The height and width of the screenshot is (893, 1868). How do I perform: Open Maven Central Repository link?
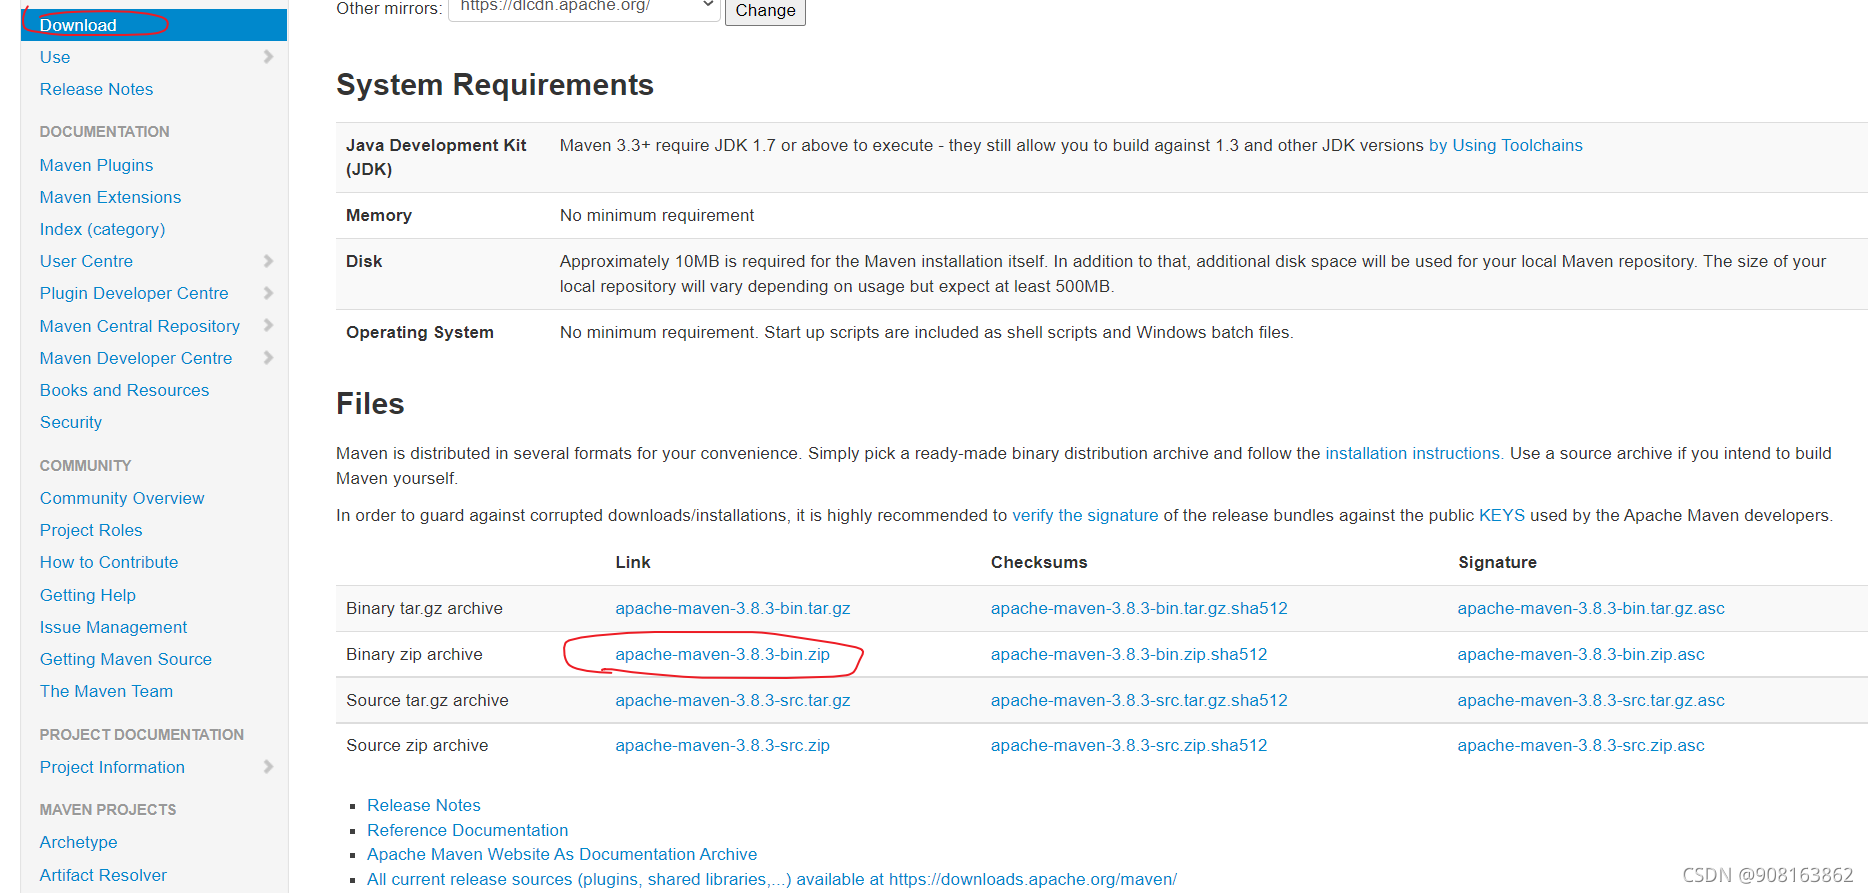(140, 326)
